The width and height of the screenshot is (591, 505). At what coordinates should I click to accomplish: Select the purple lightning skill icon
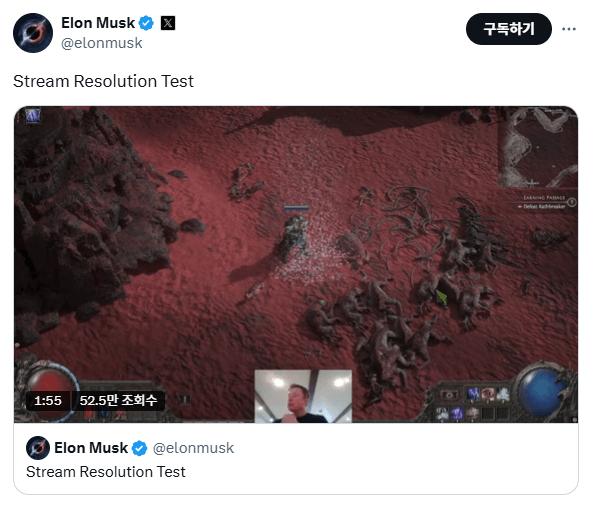click(x=473, y=394)
